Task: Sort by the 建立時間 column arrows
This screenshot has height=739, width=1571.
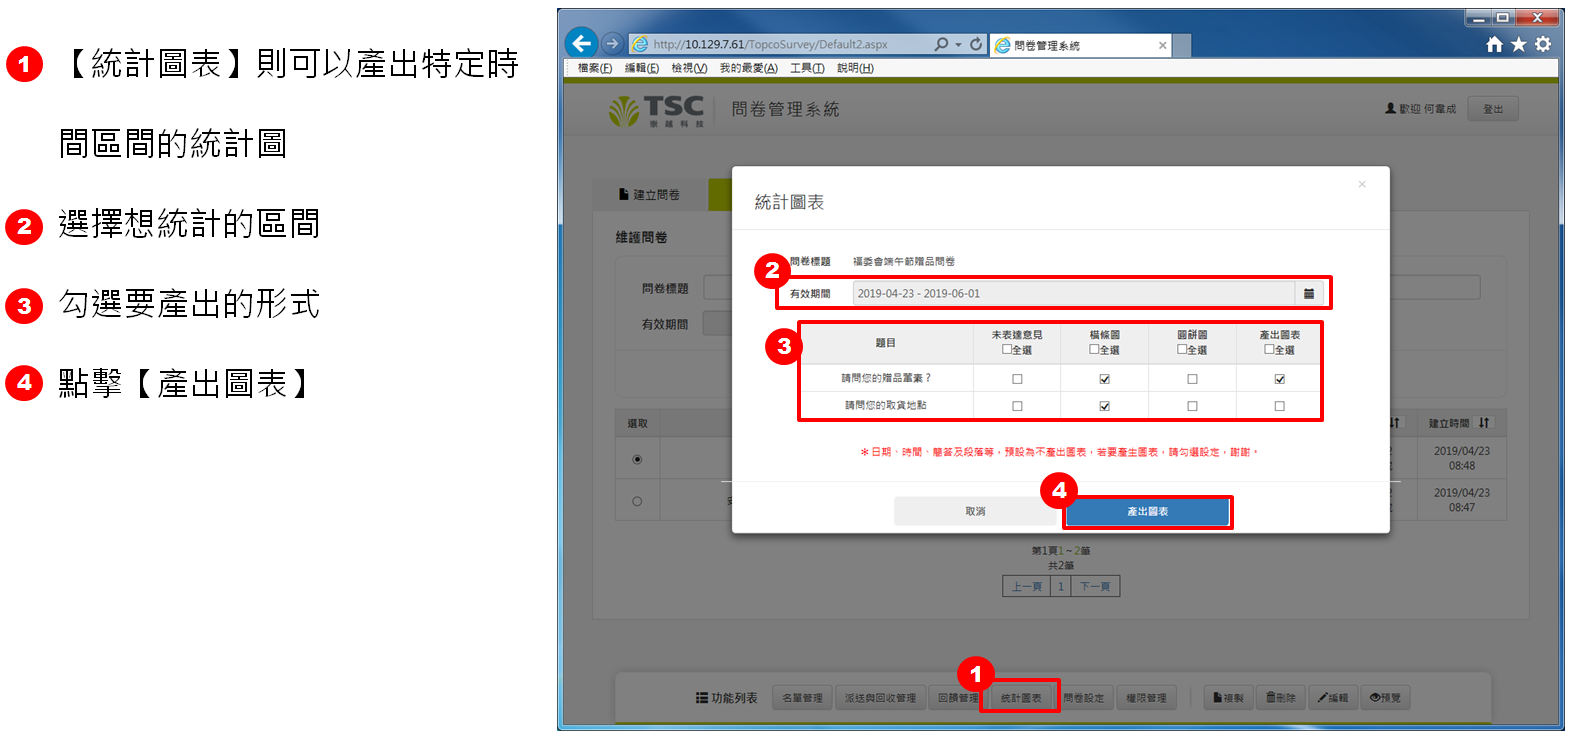Action: (1484, 423)
